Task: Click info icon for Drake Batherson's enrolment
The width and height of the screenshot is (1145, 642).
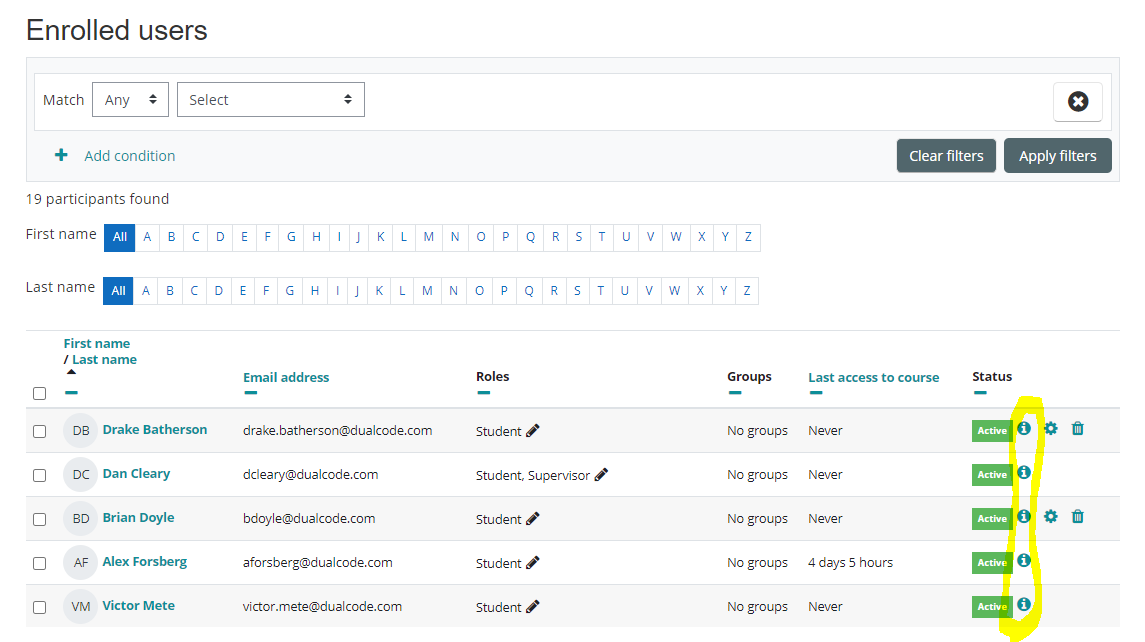Action: point(1023,429)
